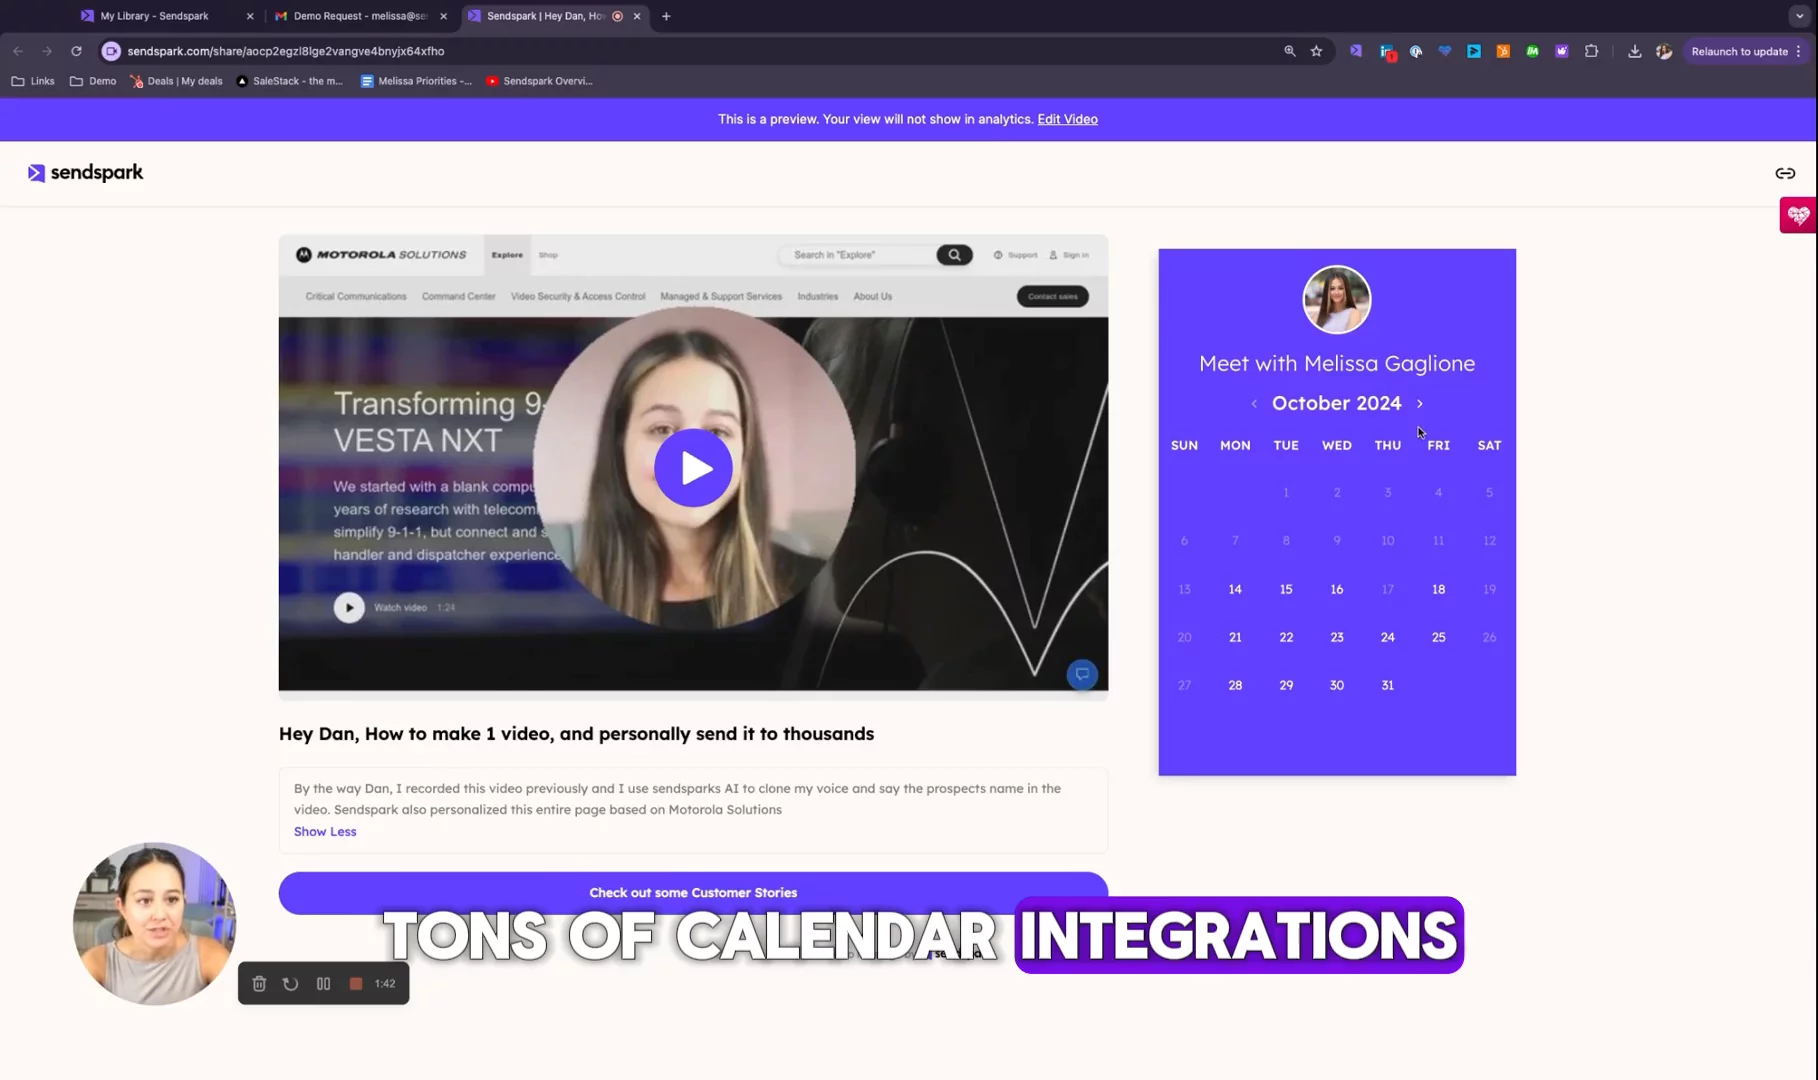Click the Edit Video link
The image size is (1818, 1080).
coord(1067,119)
